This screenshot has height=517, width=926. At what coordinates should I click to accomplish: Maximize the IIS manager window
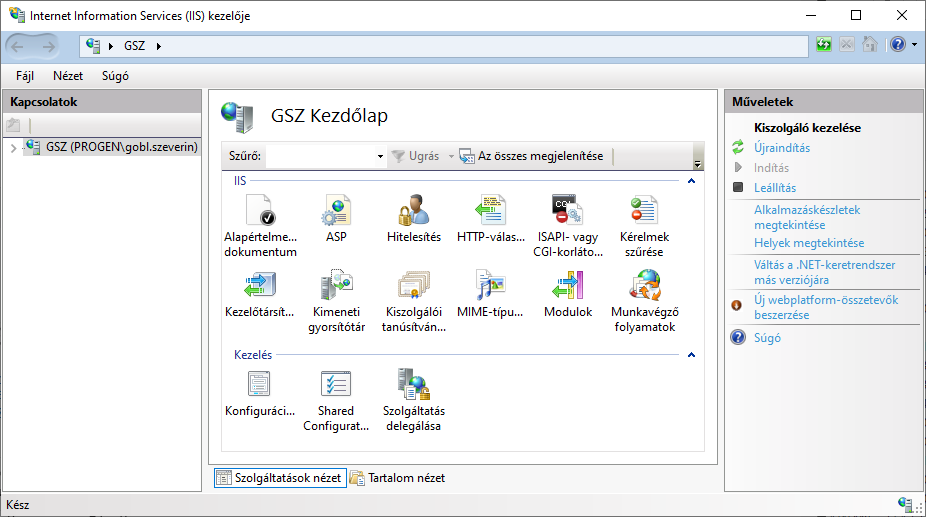point(856,15)
